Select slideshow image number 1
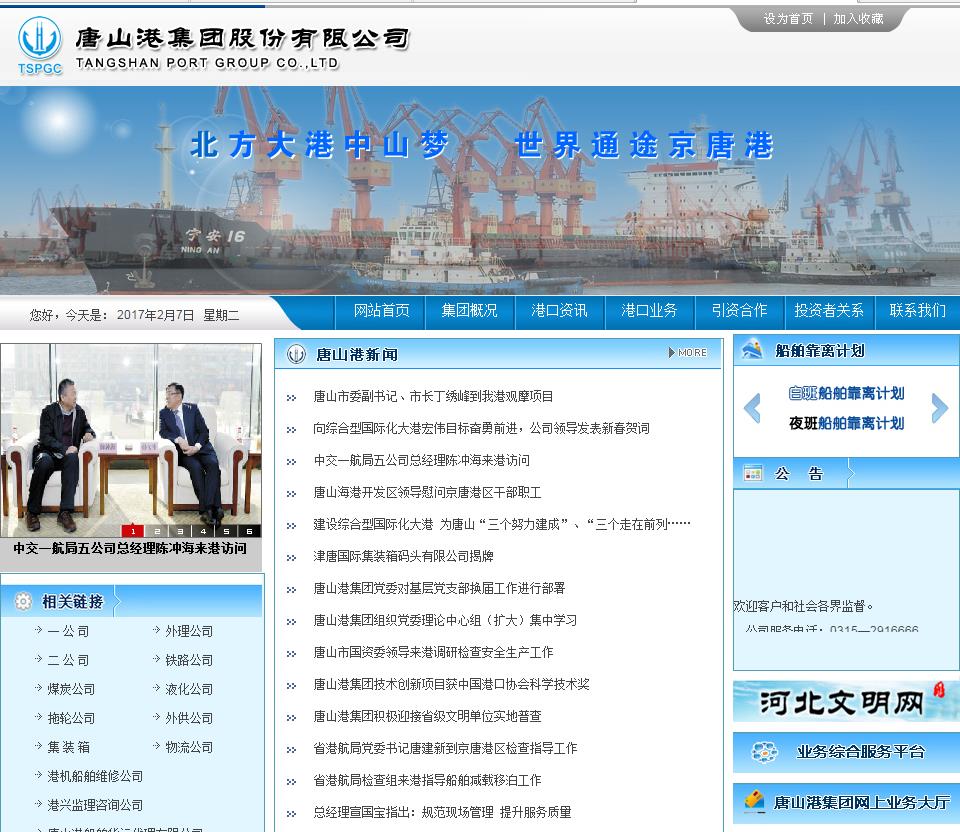960x832 pixels. click(133, 531)
